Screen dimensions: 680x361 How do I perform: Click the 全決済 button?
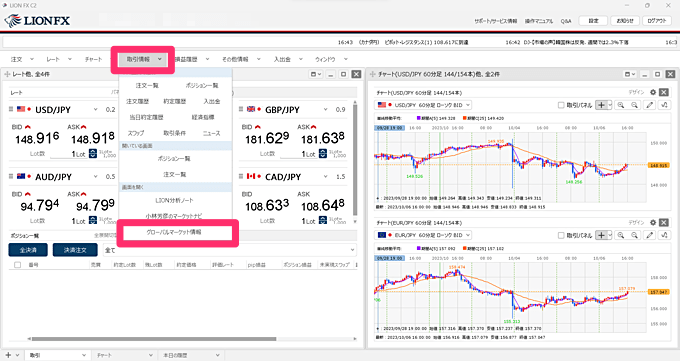[x=29, y=250]
